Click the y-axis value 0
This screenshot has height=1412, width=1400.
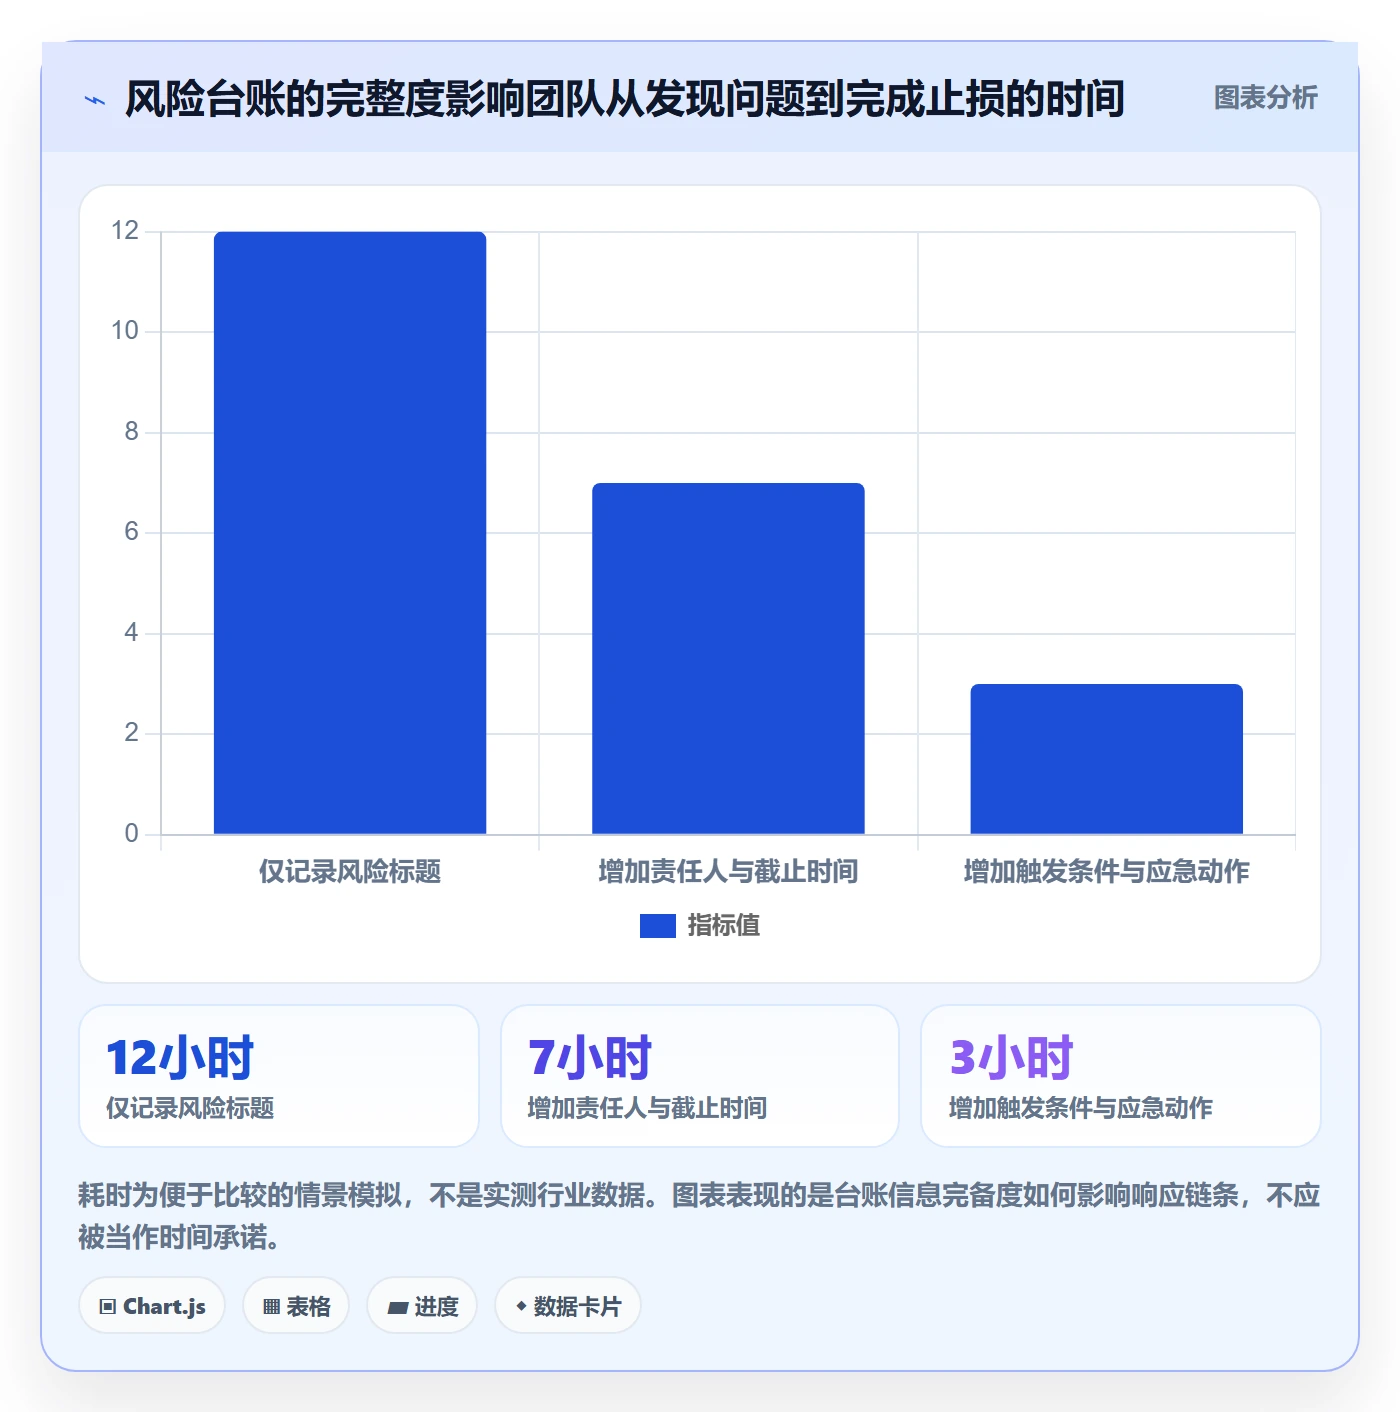pyautogui.click(x=131, y=834)
